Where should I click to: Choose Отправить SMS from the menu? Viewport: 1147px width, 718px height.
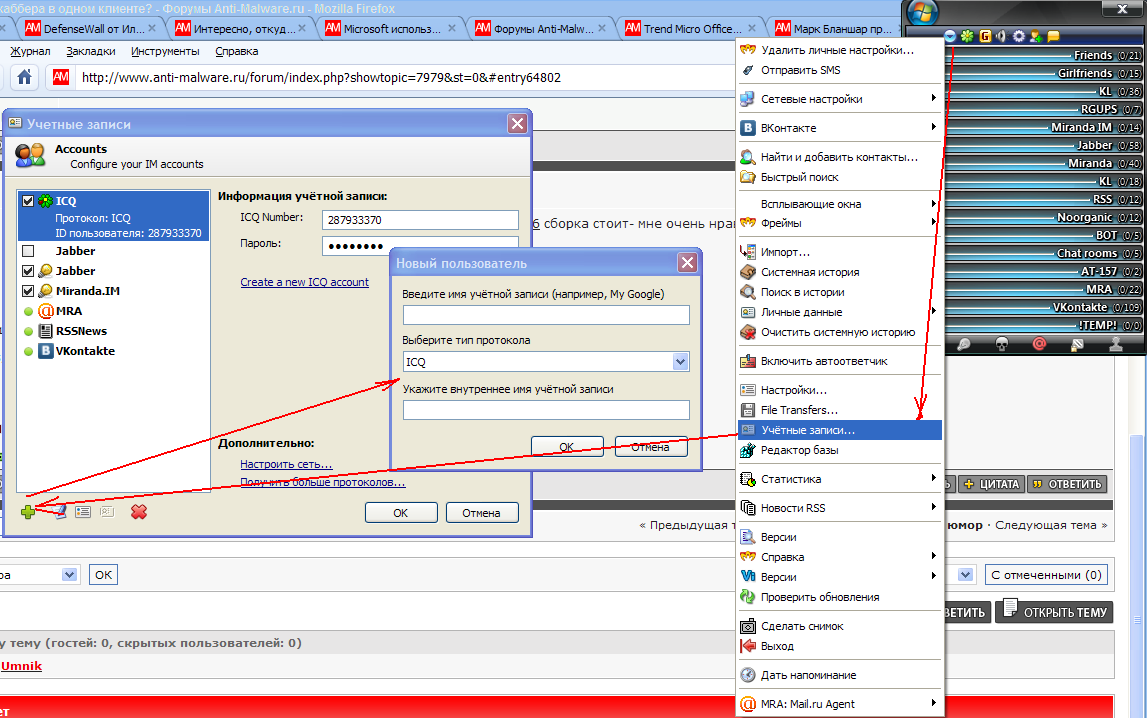(839, 70)
